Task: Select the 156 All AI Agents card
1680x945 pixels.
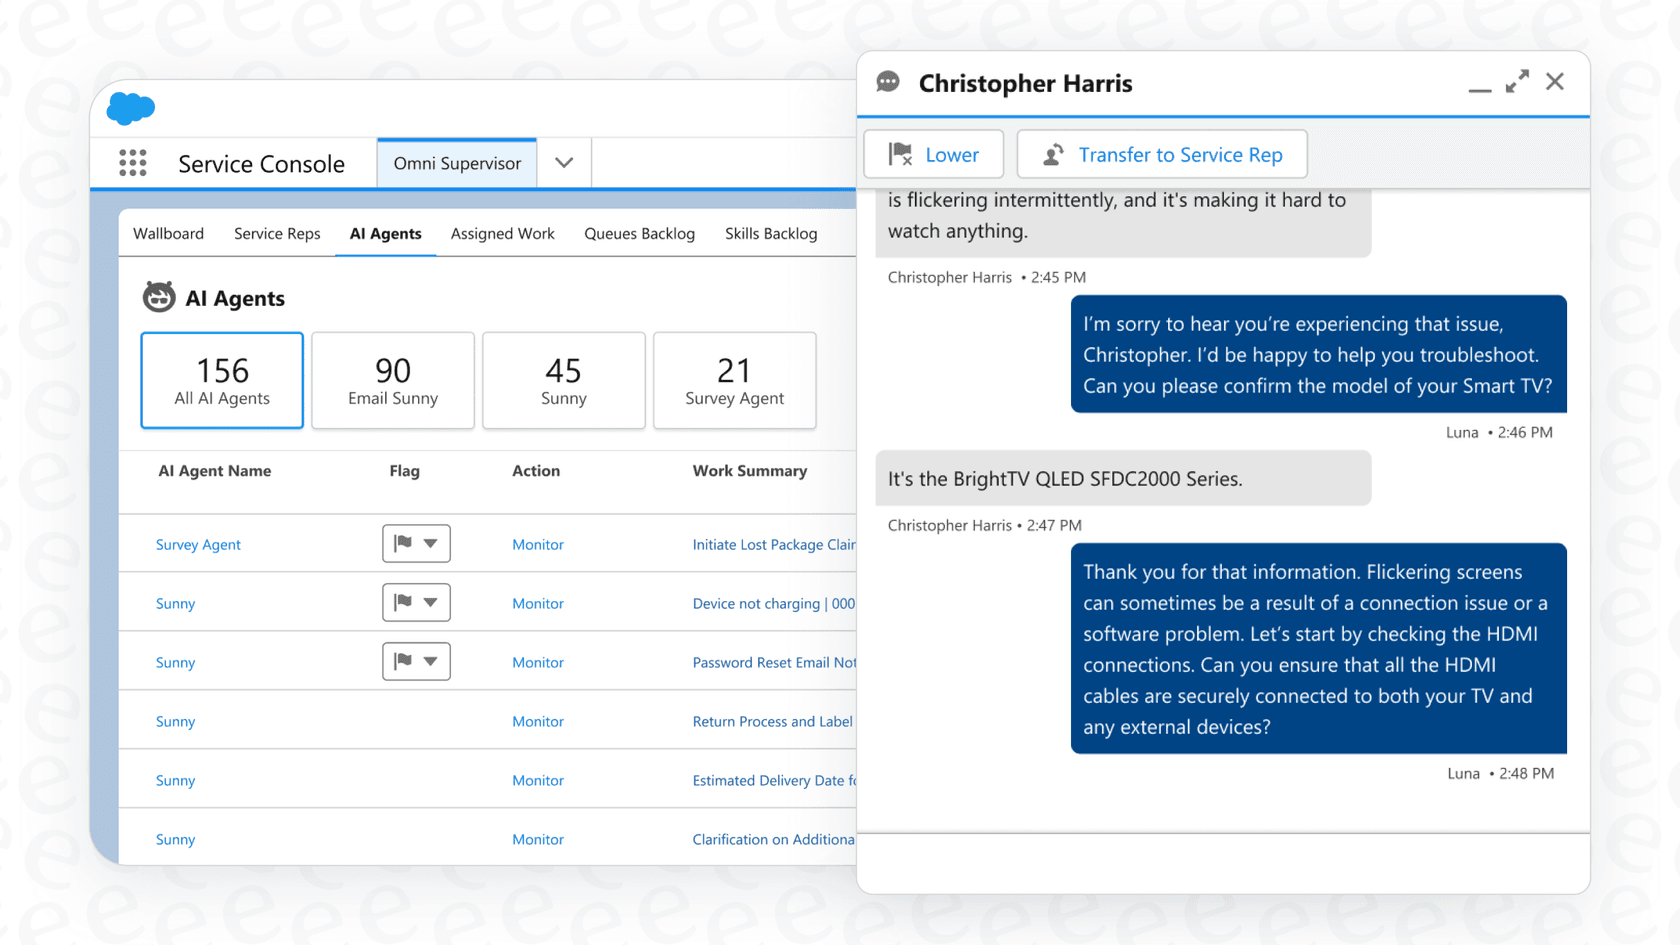Action: [x=221, y=380]
